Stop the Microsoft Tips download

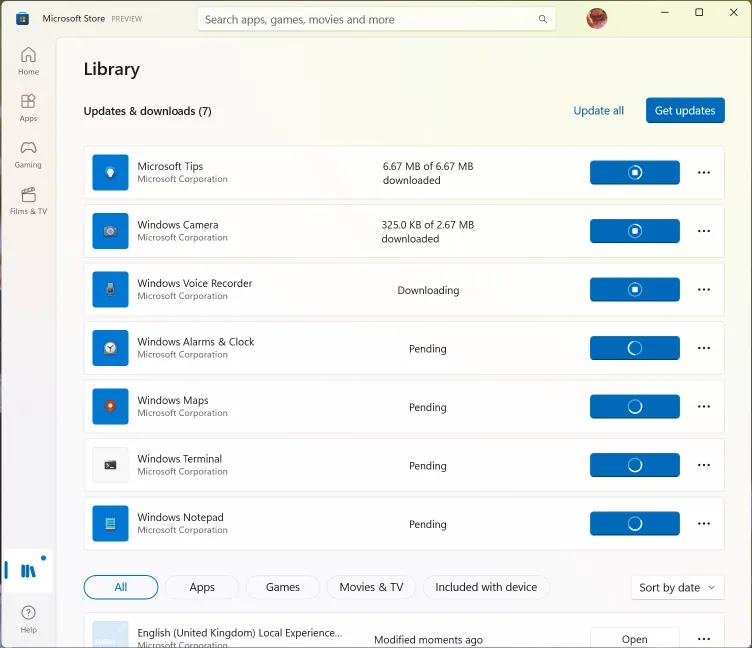coord(634,172)
